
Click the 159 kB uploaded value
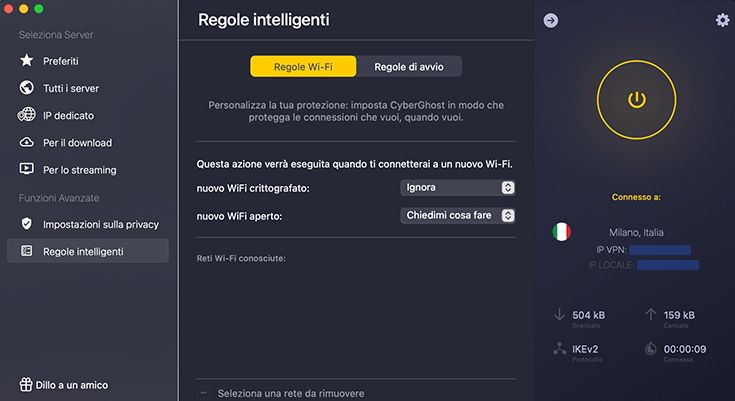pos(679,315)
